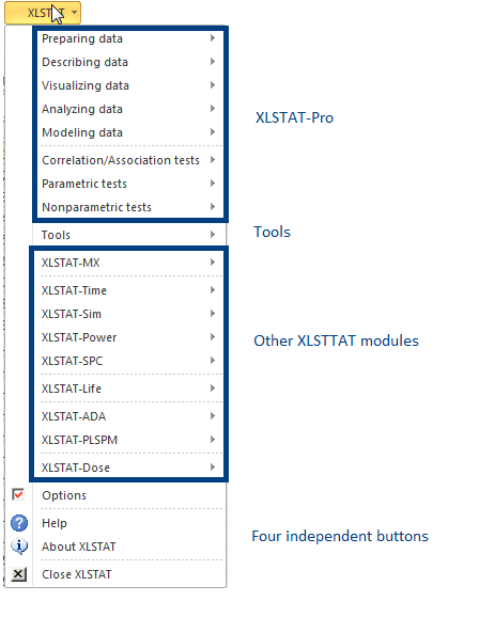Image resolution: width=478 pixels, height=617 pixels.
Task: Click the Options red checkmark icon
Action: click(18, 494)
